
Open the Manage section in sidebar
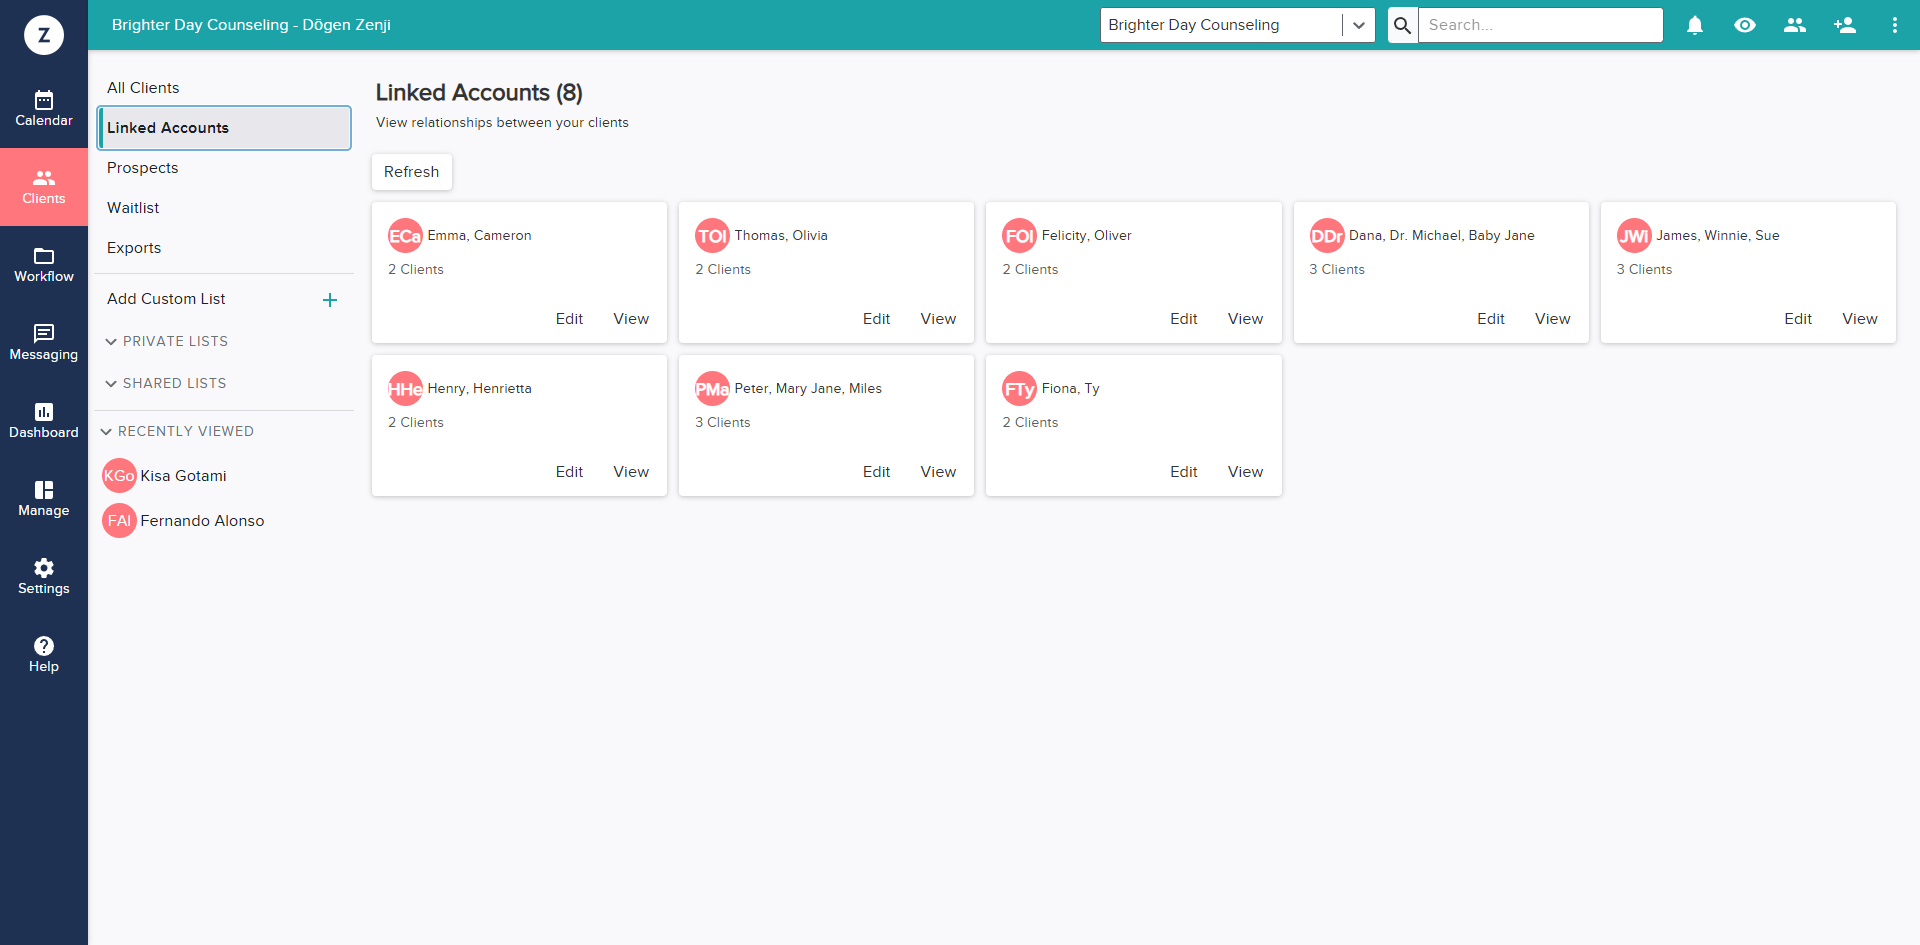(44, 499)
